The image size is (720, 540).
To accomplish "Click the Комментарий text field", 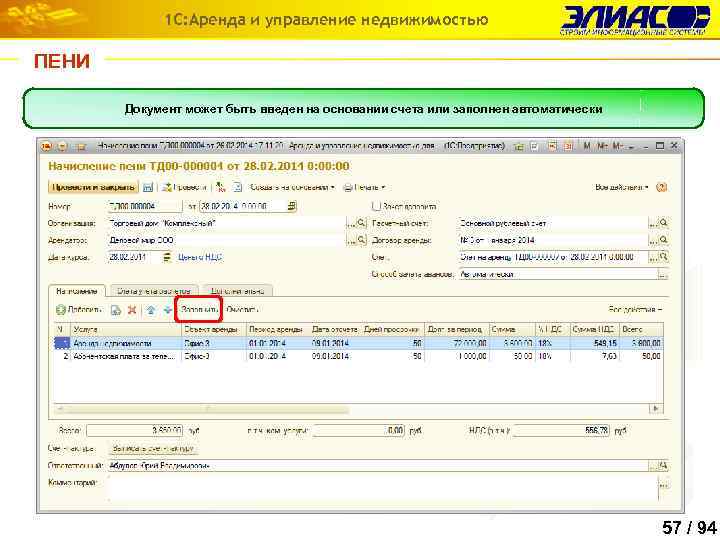I will tap(383, 489).
